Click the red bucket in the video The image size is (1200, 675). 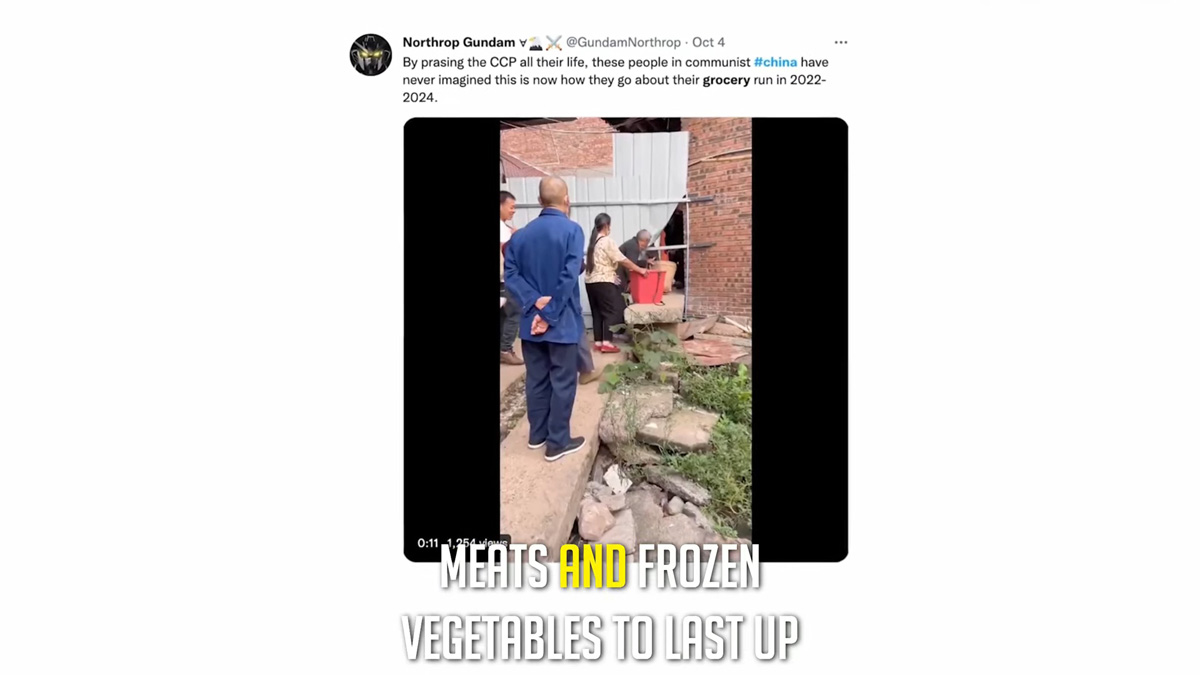click(647, 286)
